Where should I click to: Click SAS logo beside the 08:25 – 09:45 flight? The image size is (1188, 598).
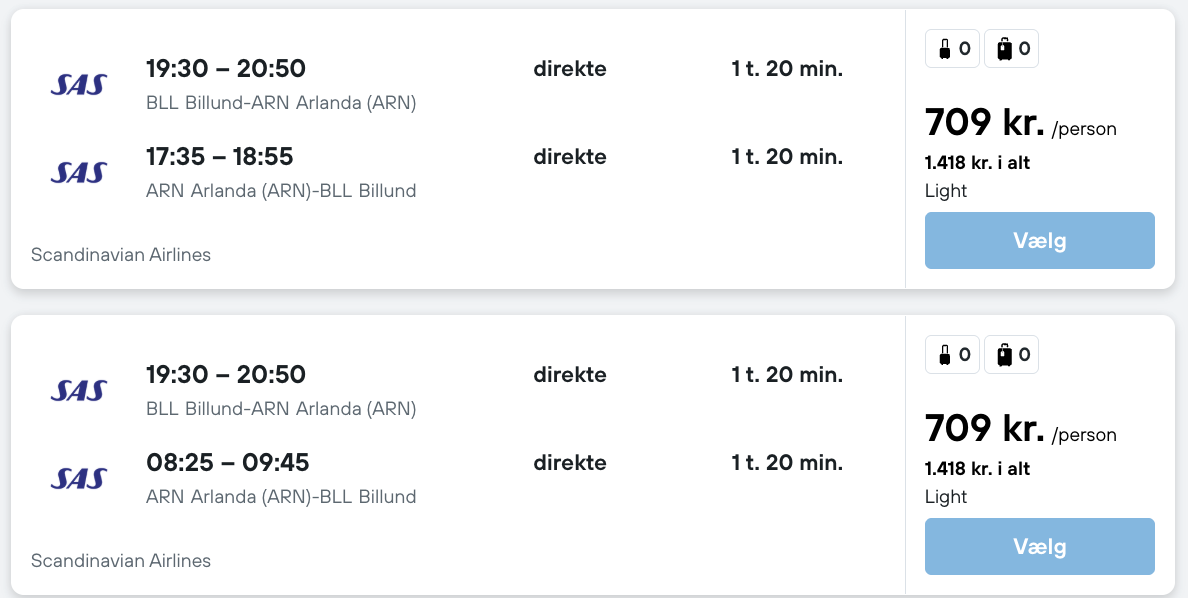click(78, 479)
